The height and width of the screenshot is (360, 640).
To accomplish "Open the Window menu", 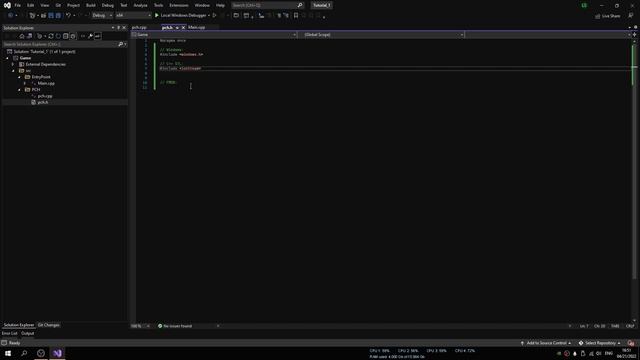I will tap(202, 5).
